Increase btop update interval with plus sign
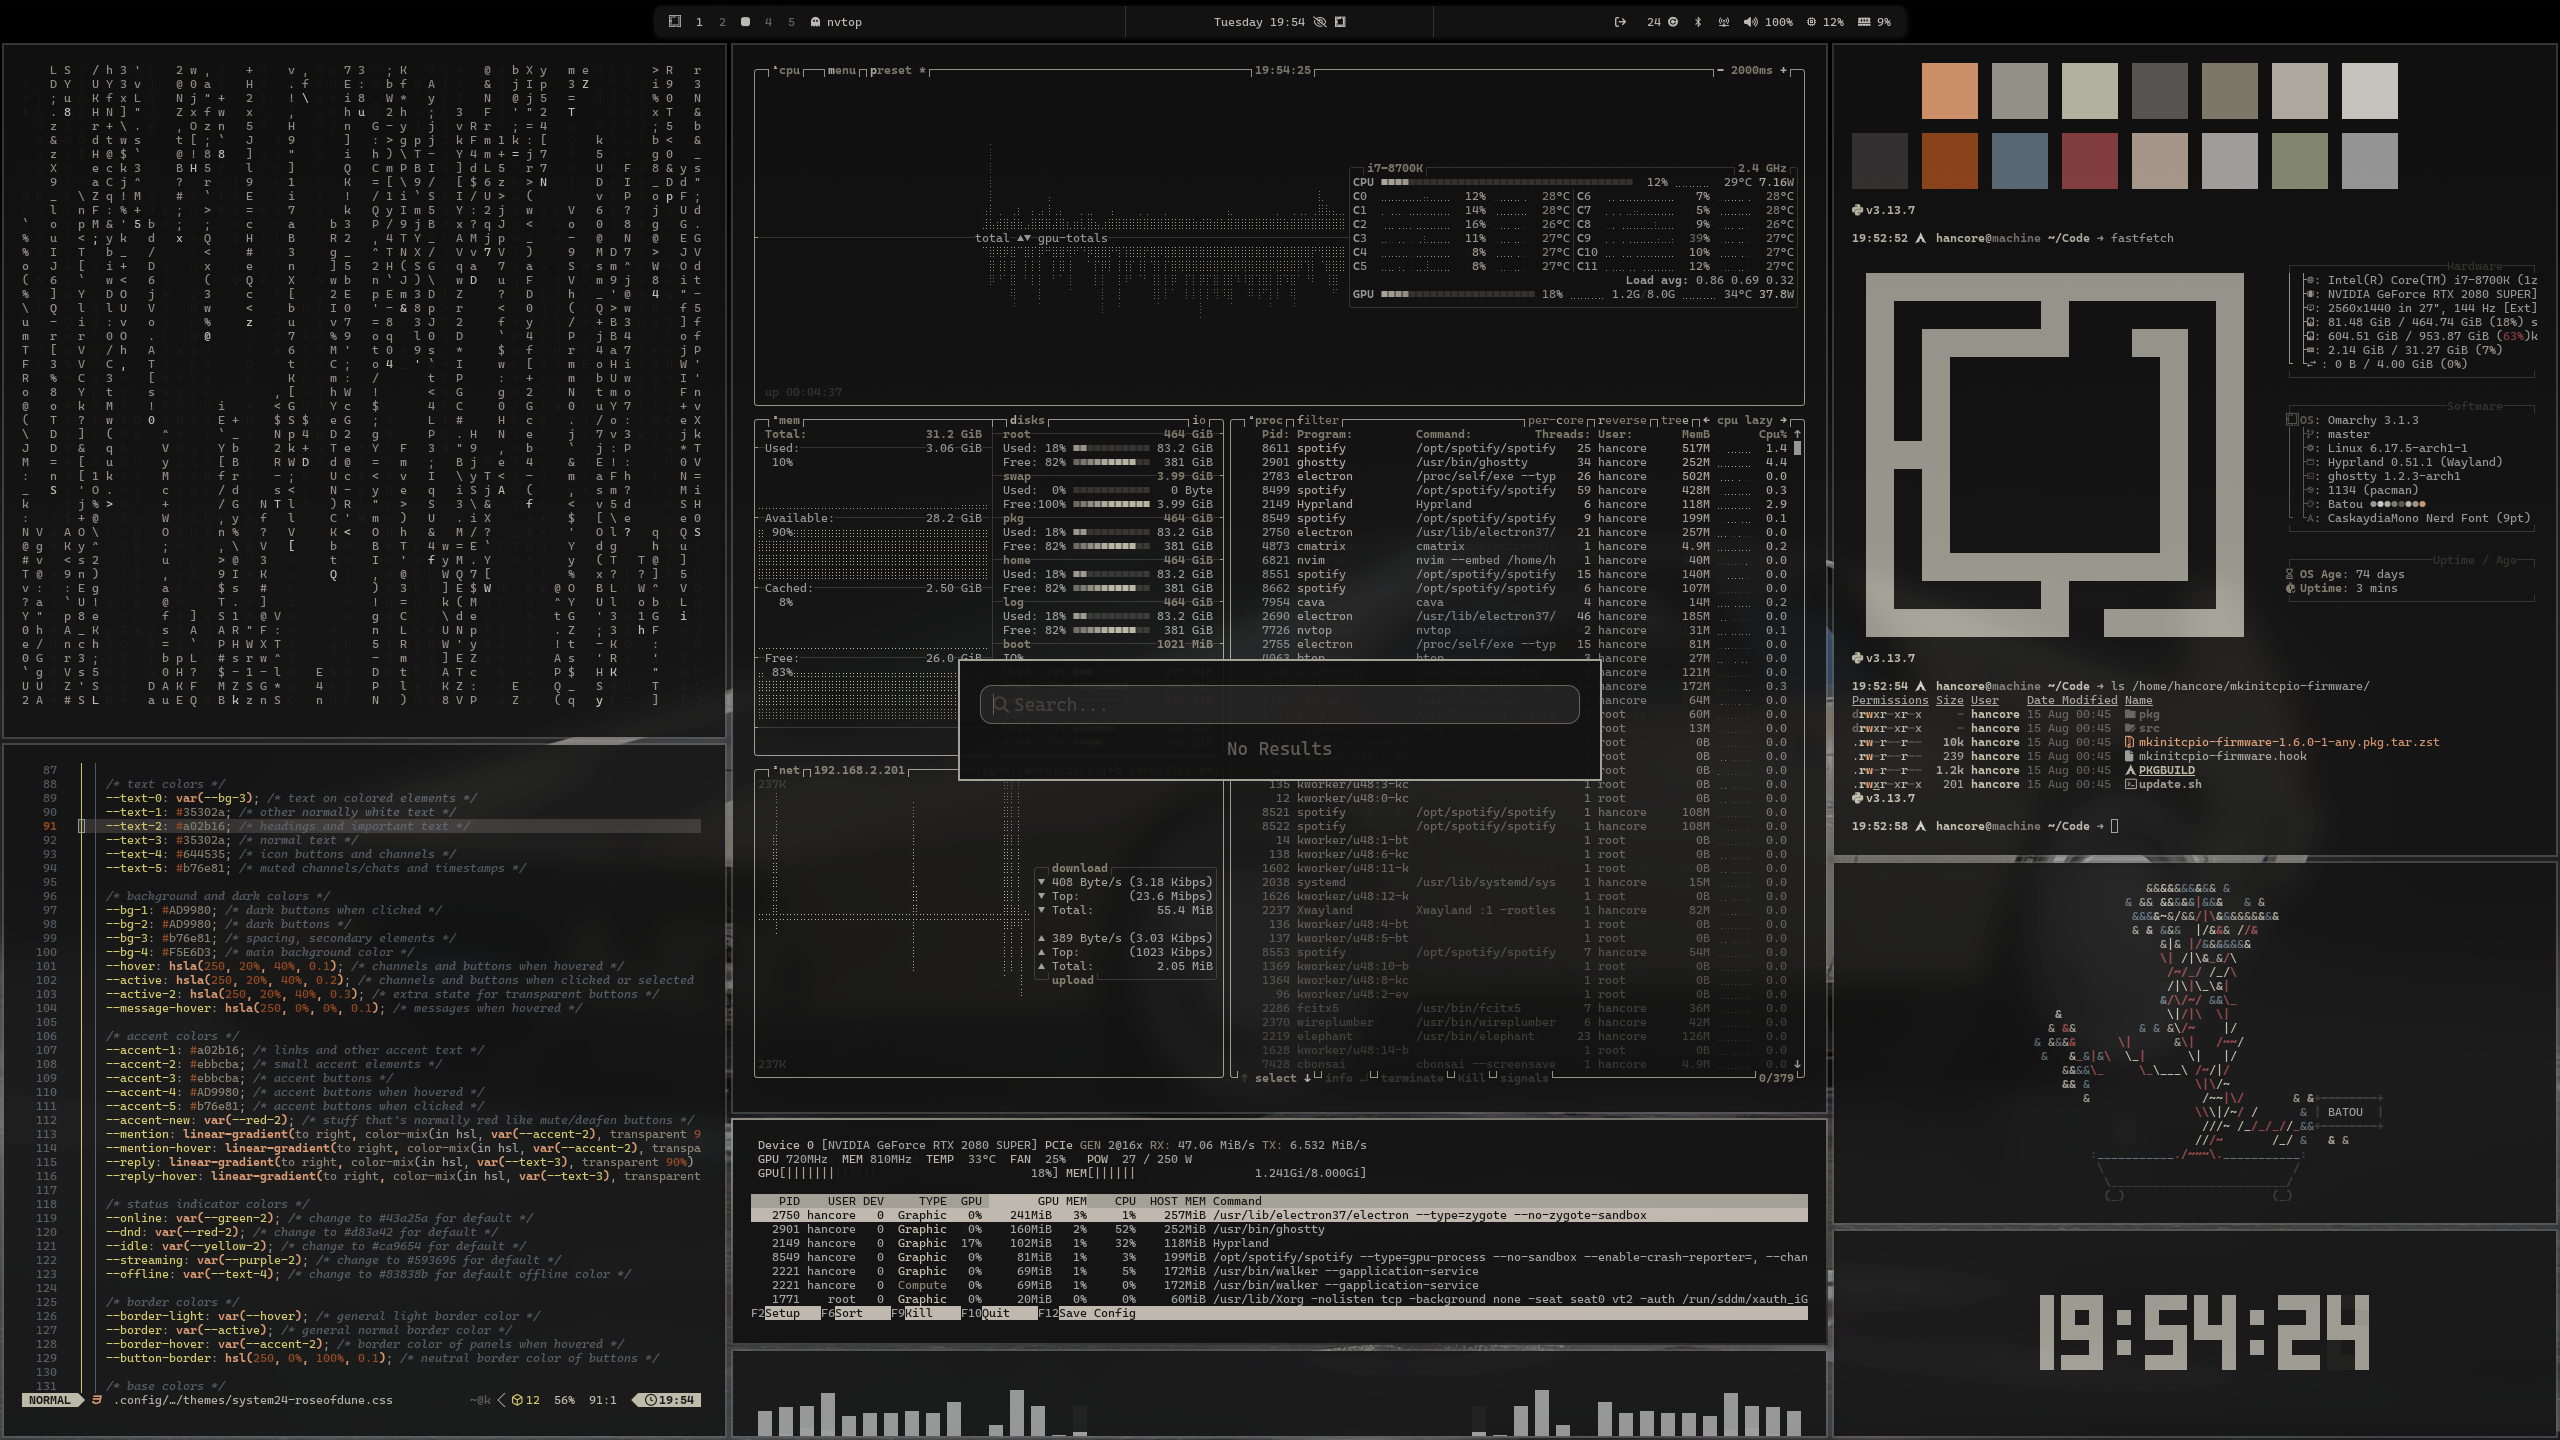This screenshot has height=1440, width=2560. point(1783,71)
